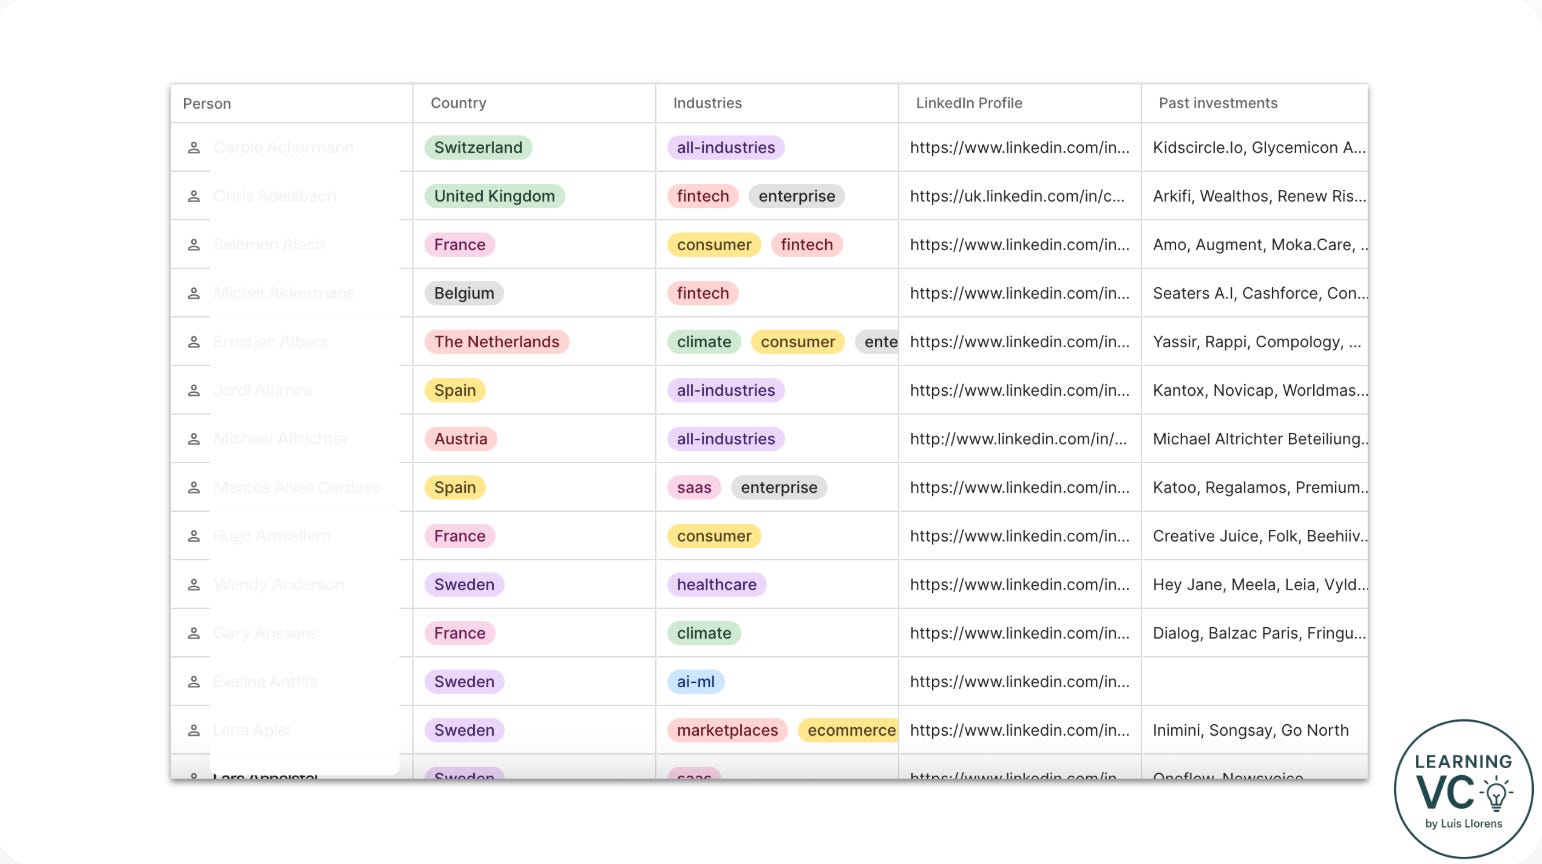Click the saas tag in the Katoo row

coord(694,488)
